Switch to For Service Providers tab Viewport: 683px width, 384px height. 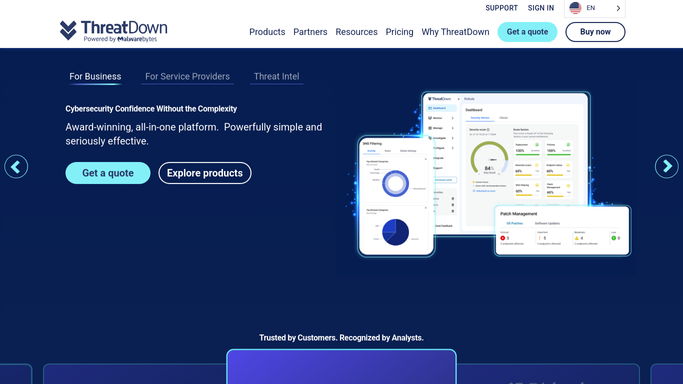point(187,77)
